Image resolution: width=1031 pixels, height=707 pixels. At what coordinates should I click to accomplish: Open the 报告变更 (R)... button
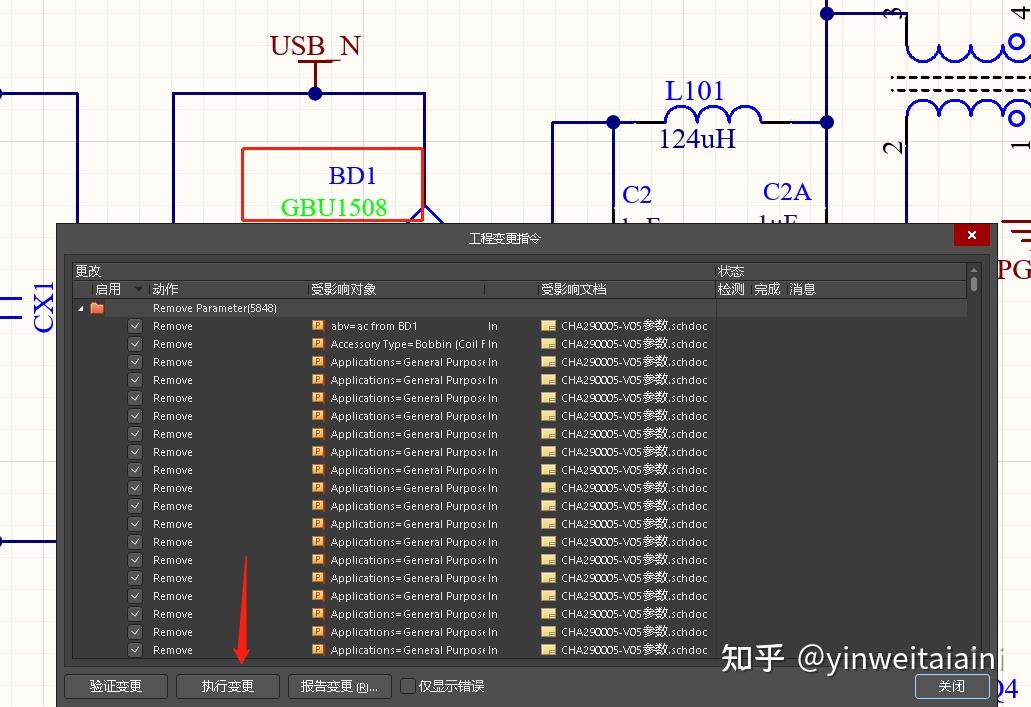(x=339, y=686)
